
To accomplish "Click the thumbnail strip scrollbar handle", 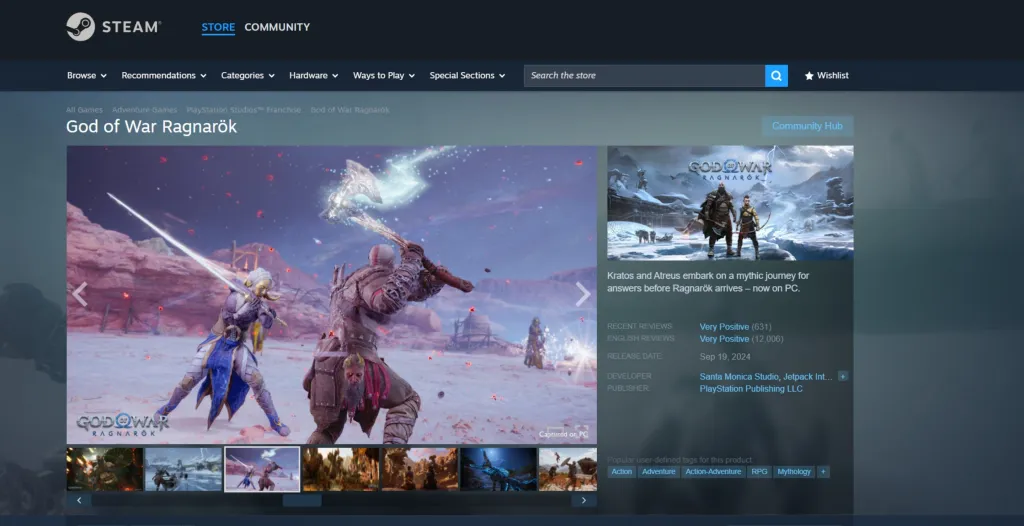I will point(302,501).
